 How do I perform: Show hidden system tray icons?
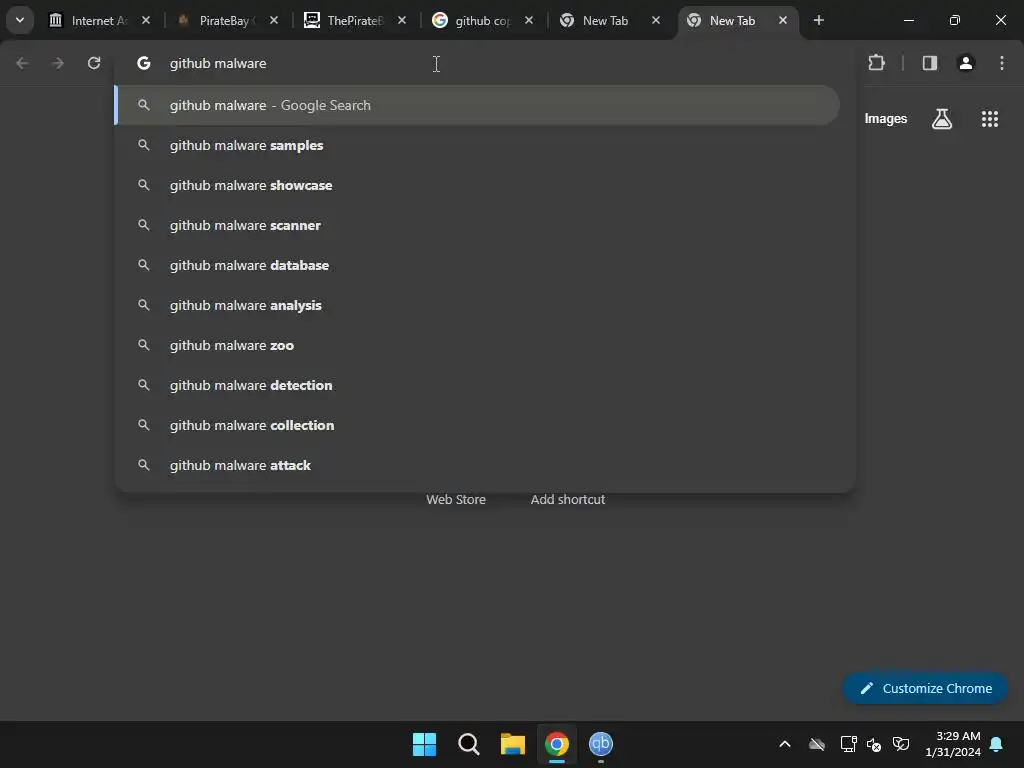[785, 744]
